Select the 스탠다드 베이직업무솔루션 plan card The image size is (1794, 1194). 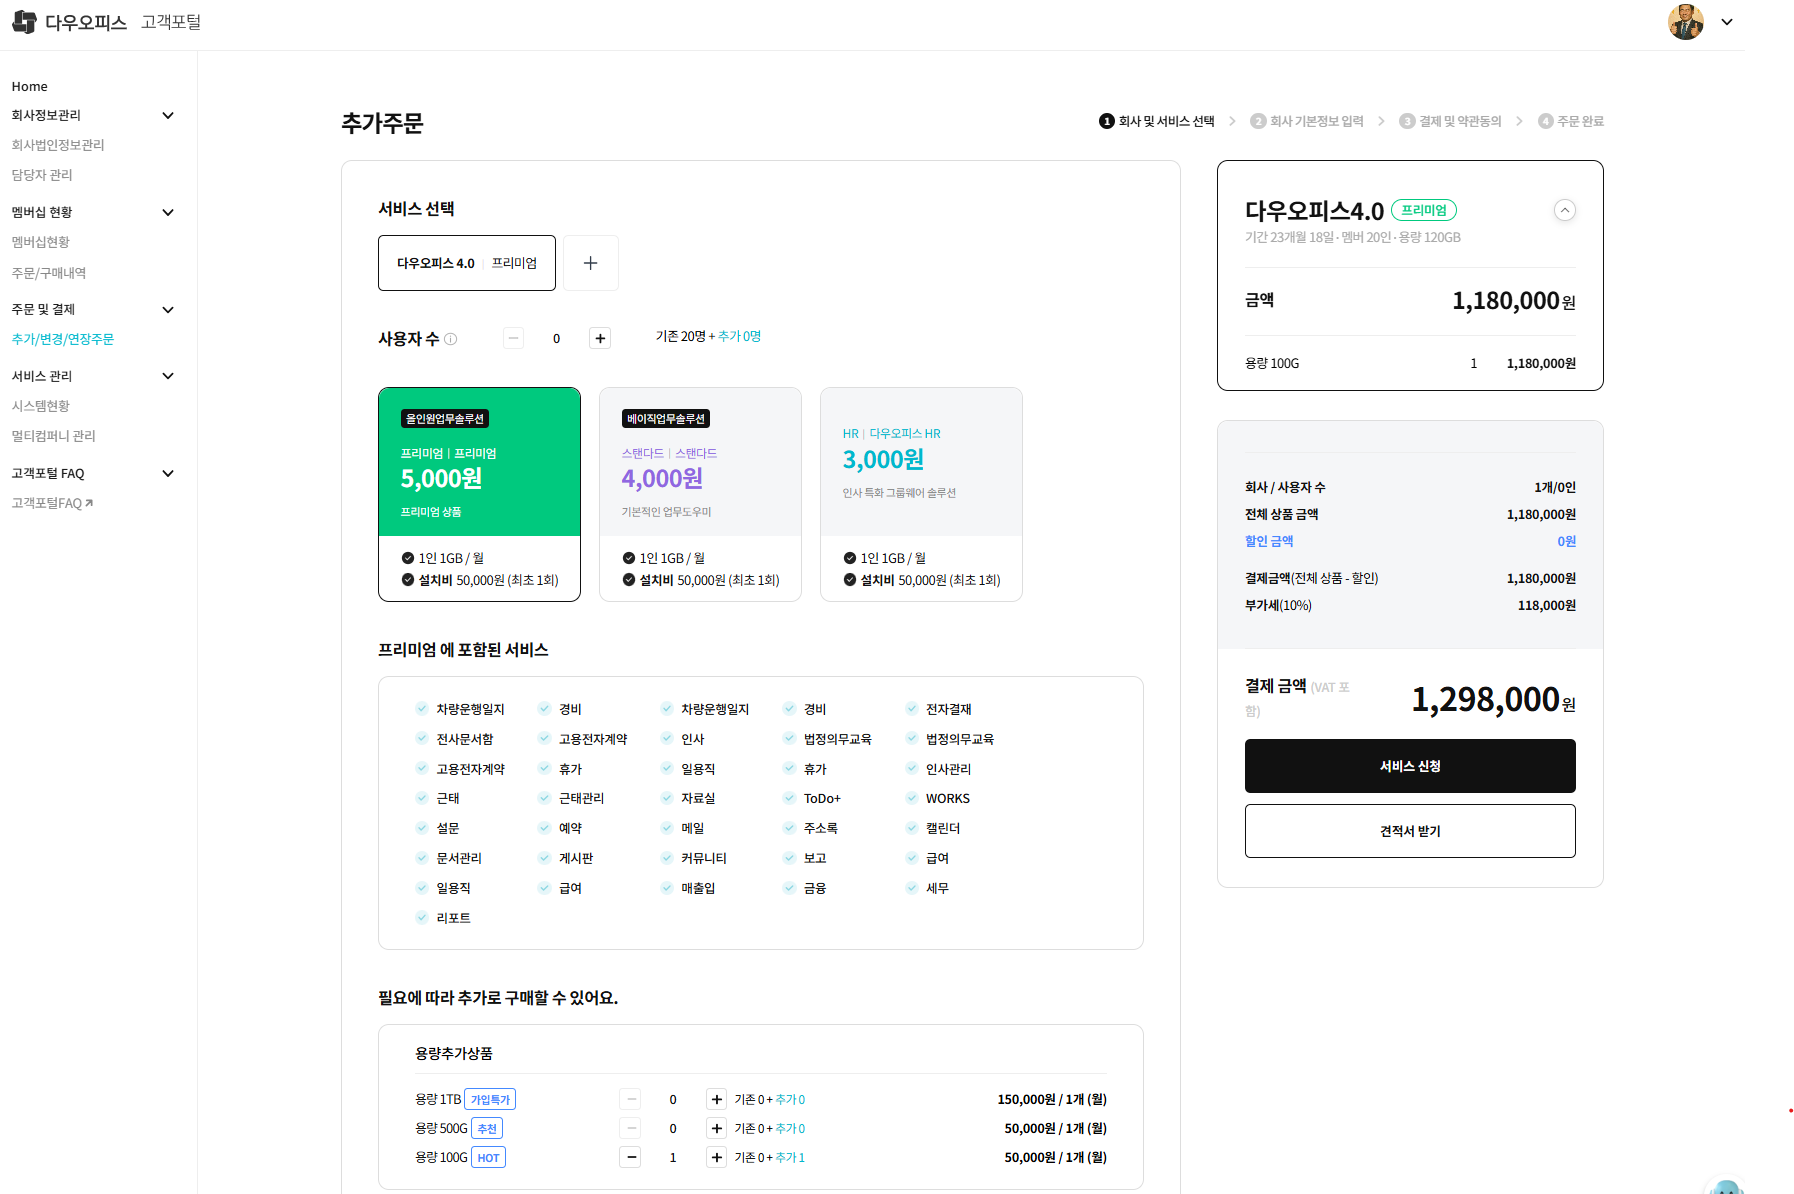coord(700,494)
